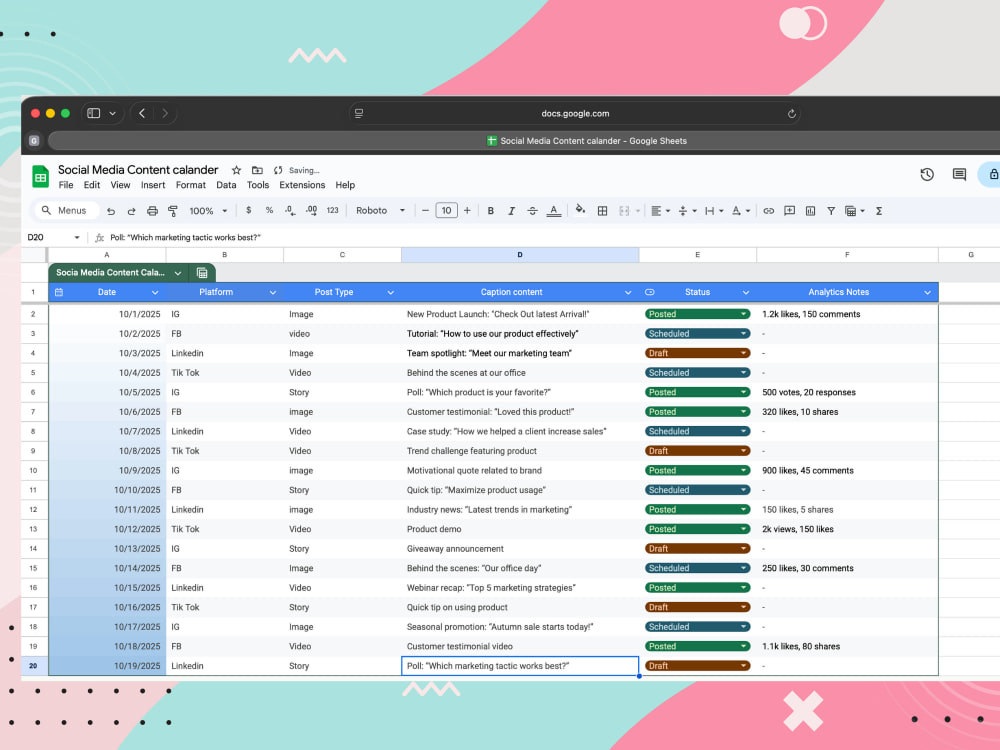Toggle strikethrough formatting
Screen dimensions: 1000x750
[x=532, y=211]
